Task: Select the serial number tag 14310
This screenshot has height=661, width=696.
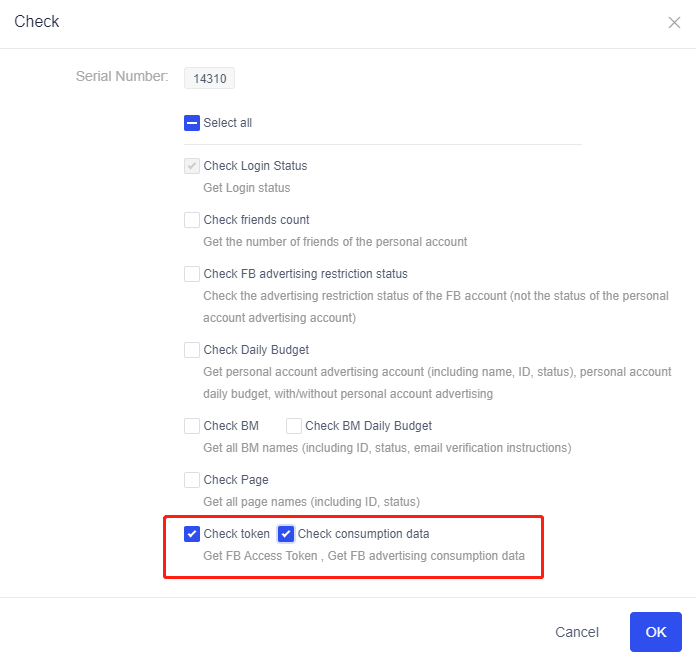Action: pos(209,79)
